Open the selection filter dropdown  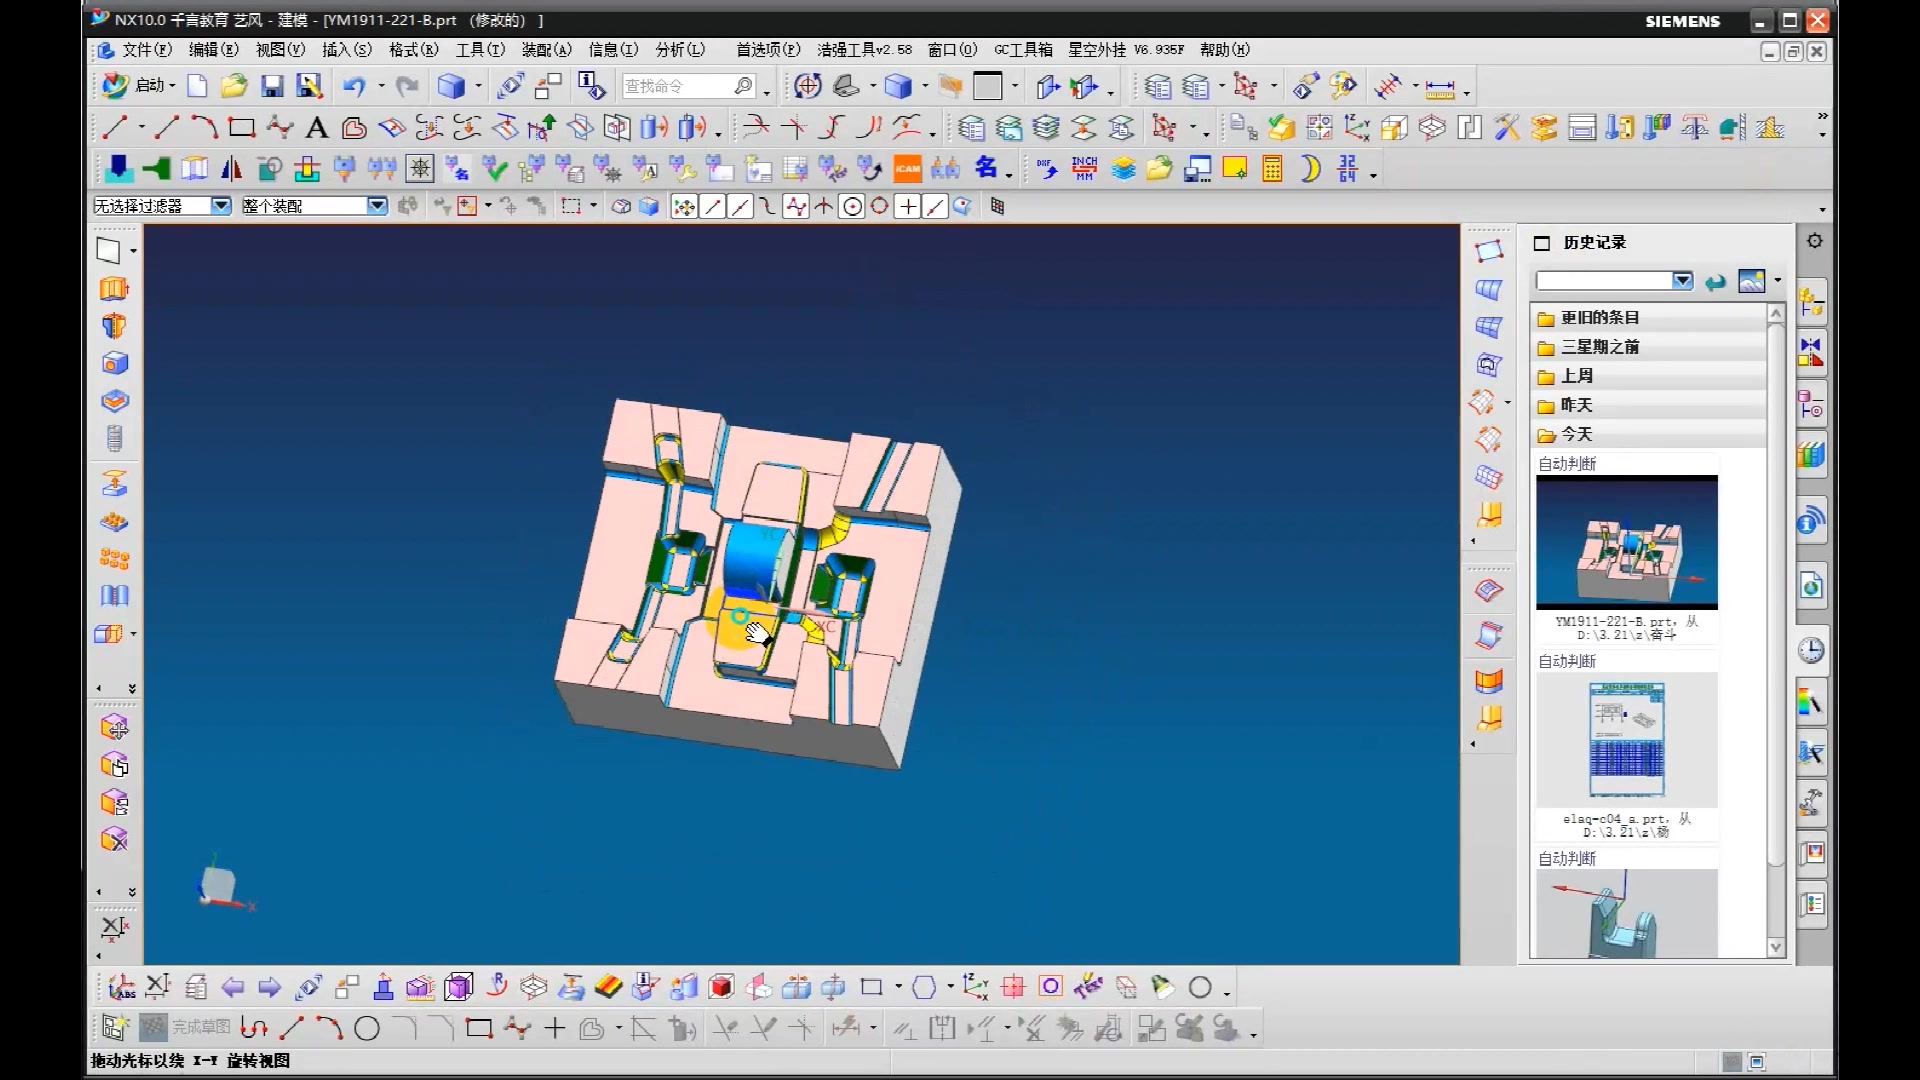pyautogui.click(x=221, y=206)
